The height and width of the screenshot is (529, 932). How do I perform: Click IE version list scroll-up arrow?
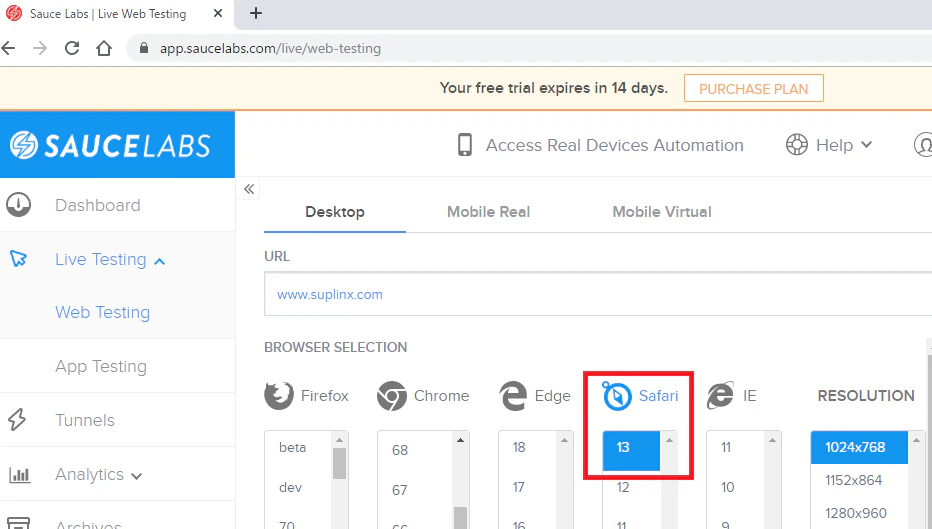click(772, 440)
